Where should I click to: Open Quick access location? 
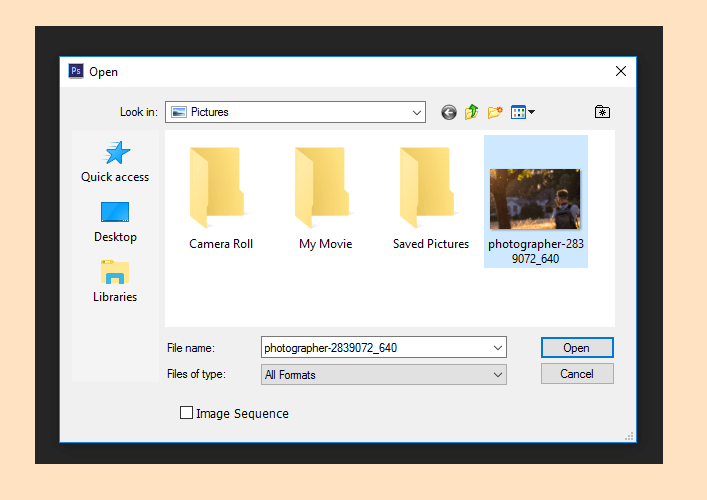(115, 161)
